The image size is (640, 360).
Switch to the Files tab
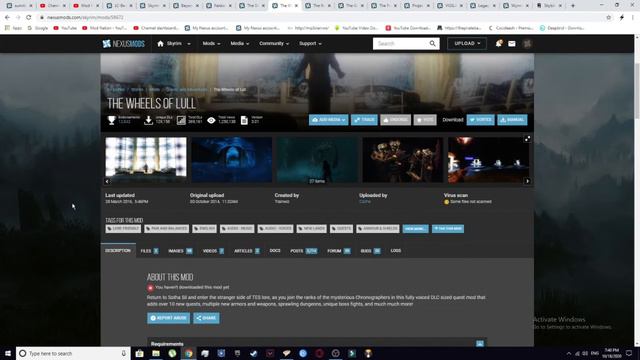point(149,251)
